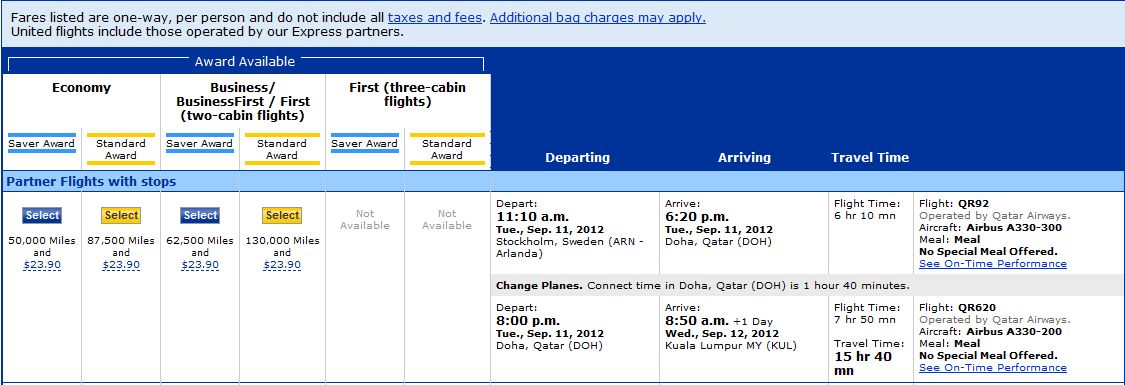This screenshot has height=385, width=1125.
Task: Click the Partner Flights with stops heading
Action: coord(91,182)
